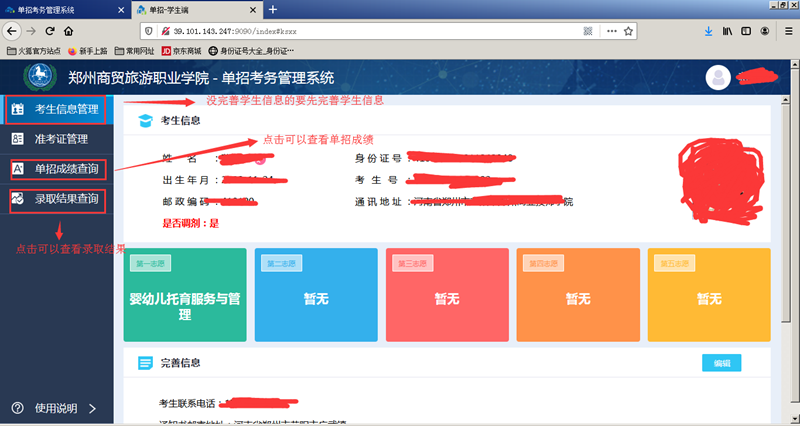Image resolution: width=800 pixels, height=426 pixels.
Task: Open 准考证管理 in the sidebar
Action: [x=62, y=139]
